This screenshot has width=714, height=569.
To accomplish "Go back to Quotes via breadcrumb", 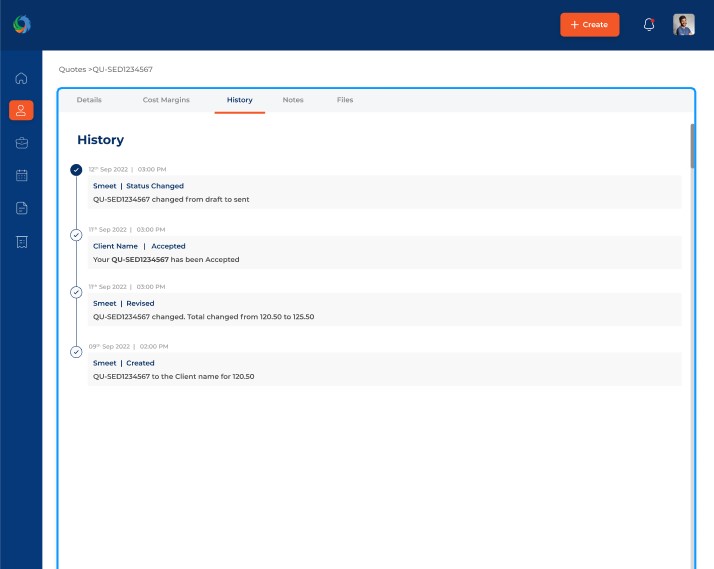I will tap(71, 70).
